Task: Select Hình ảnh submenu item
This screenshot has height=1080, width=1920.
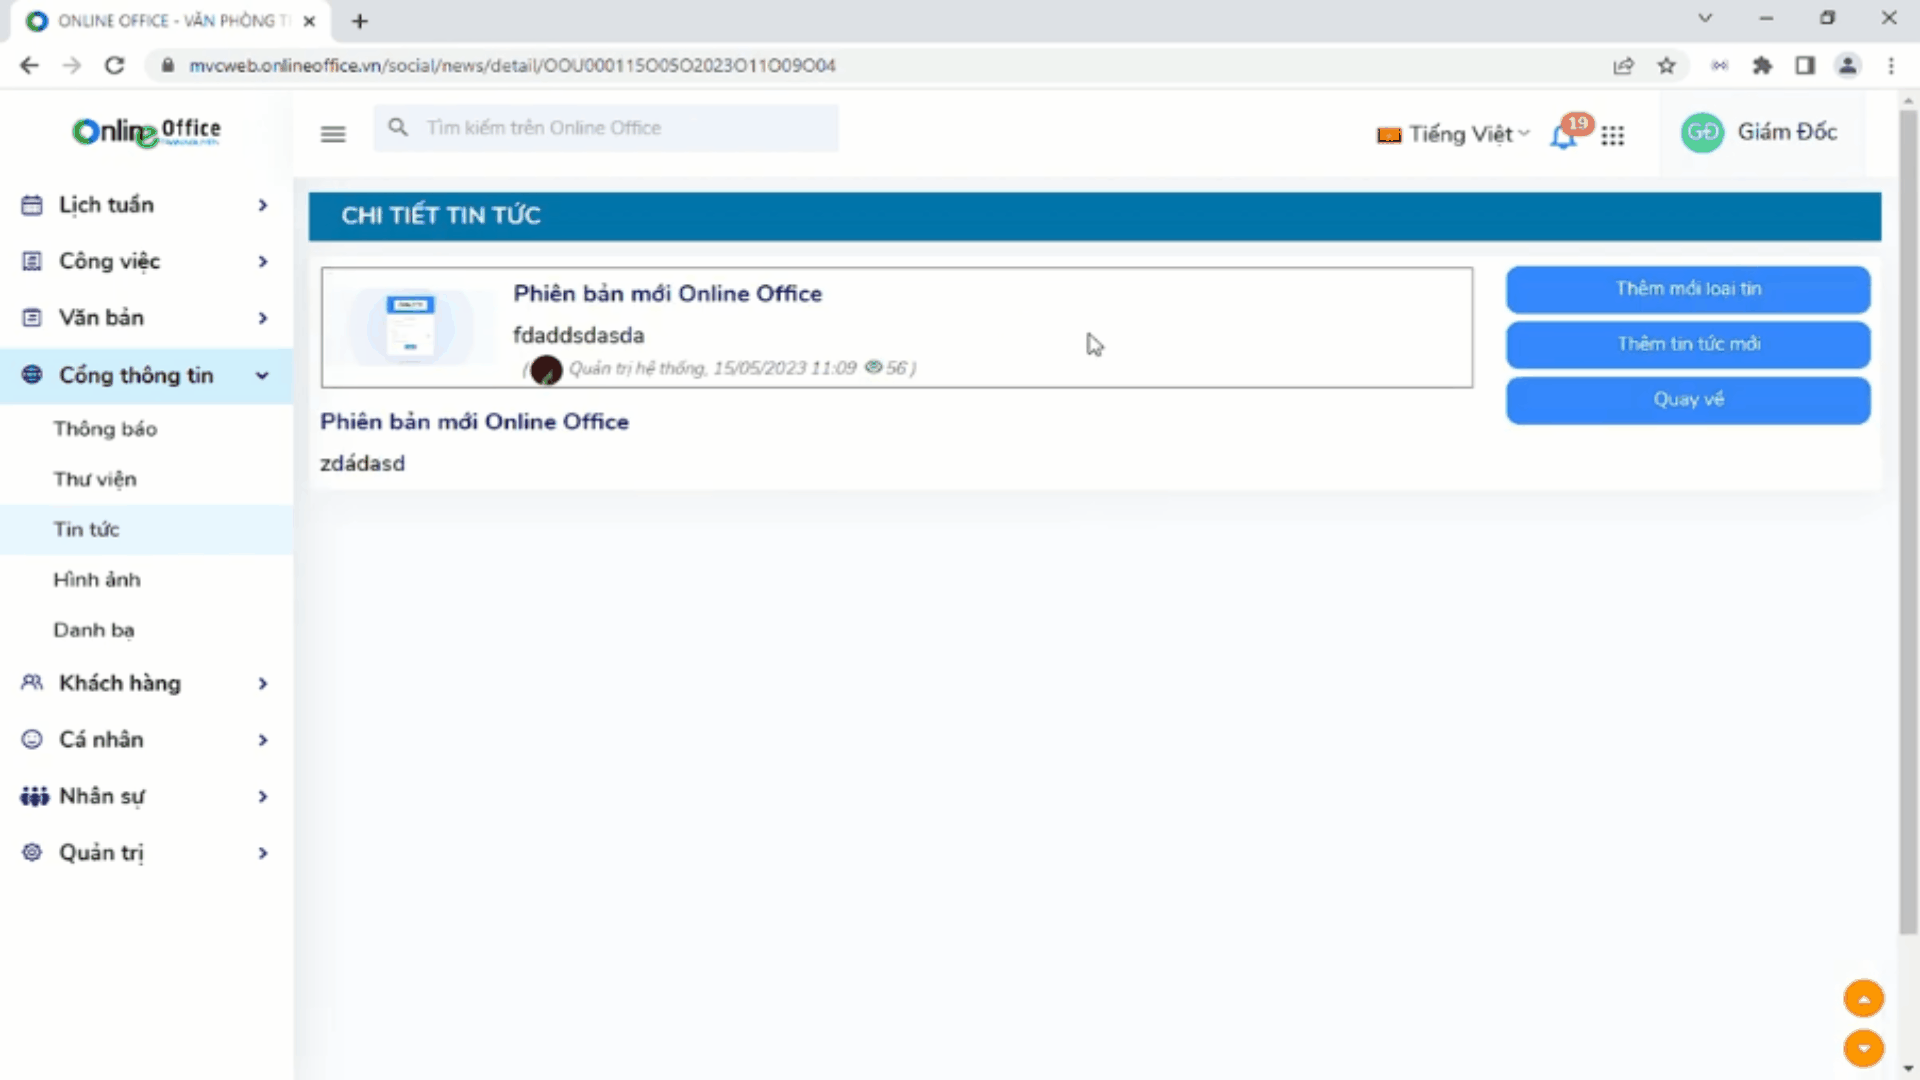Action: tap(97, 580)
